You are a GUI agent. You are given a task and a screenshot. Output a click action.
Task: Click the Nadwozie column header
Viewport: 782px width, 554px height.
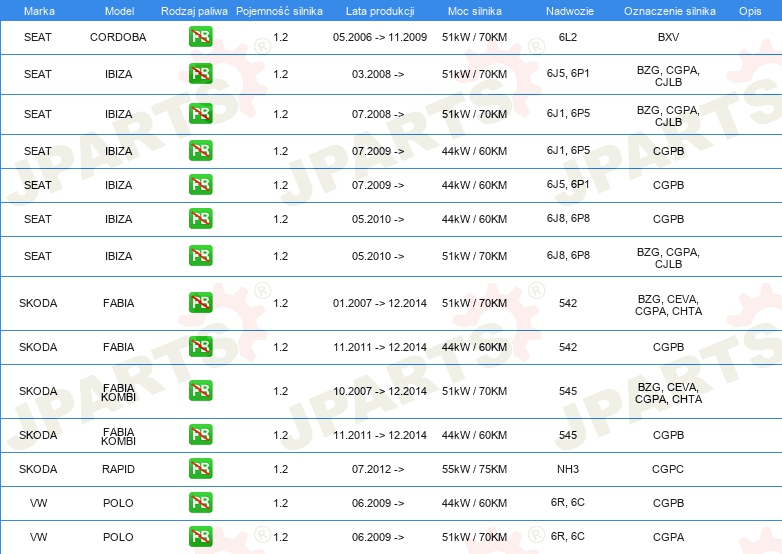570,11
